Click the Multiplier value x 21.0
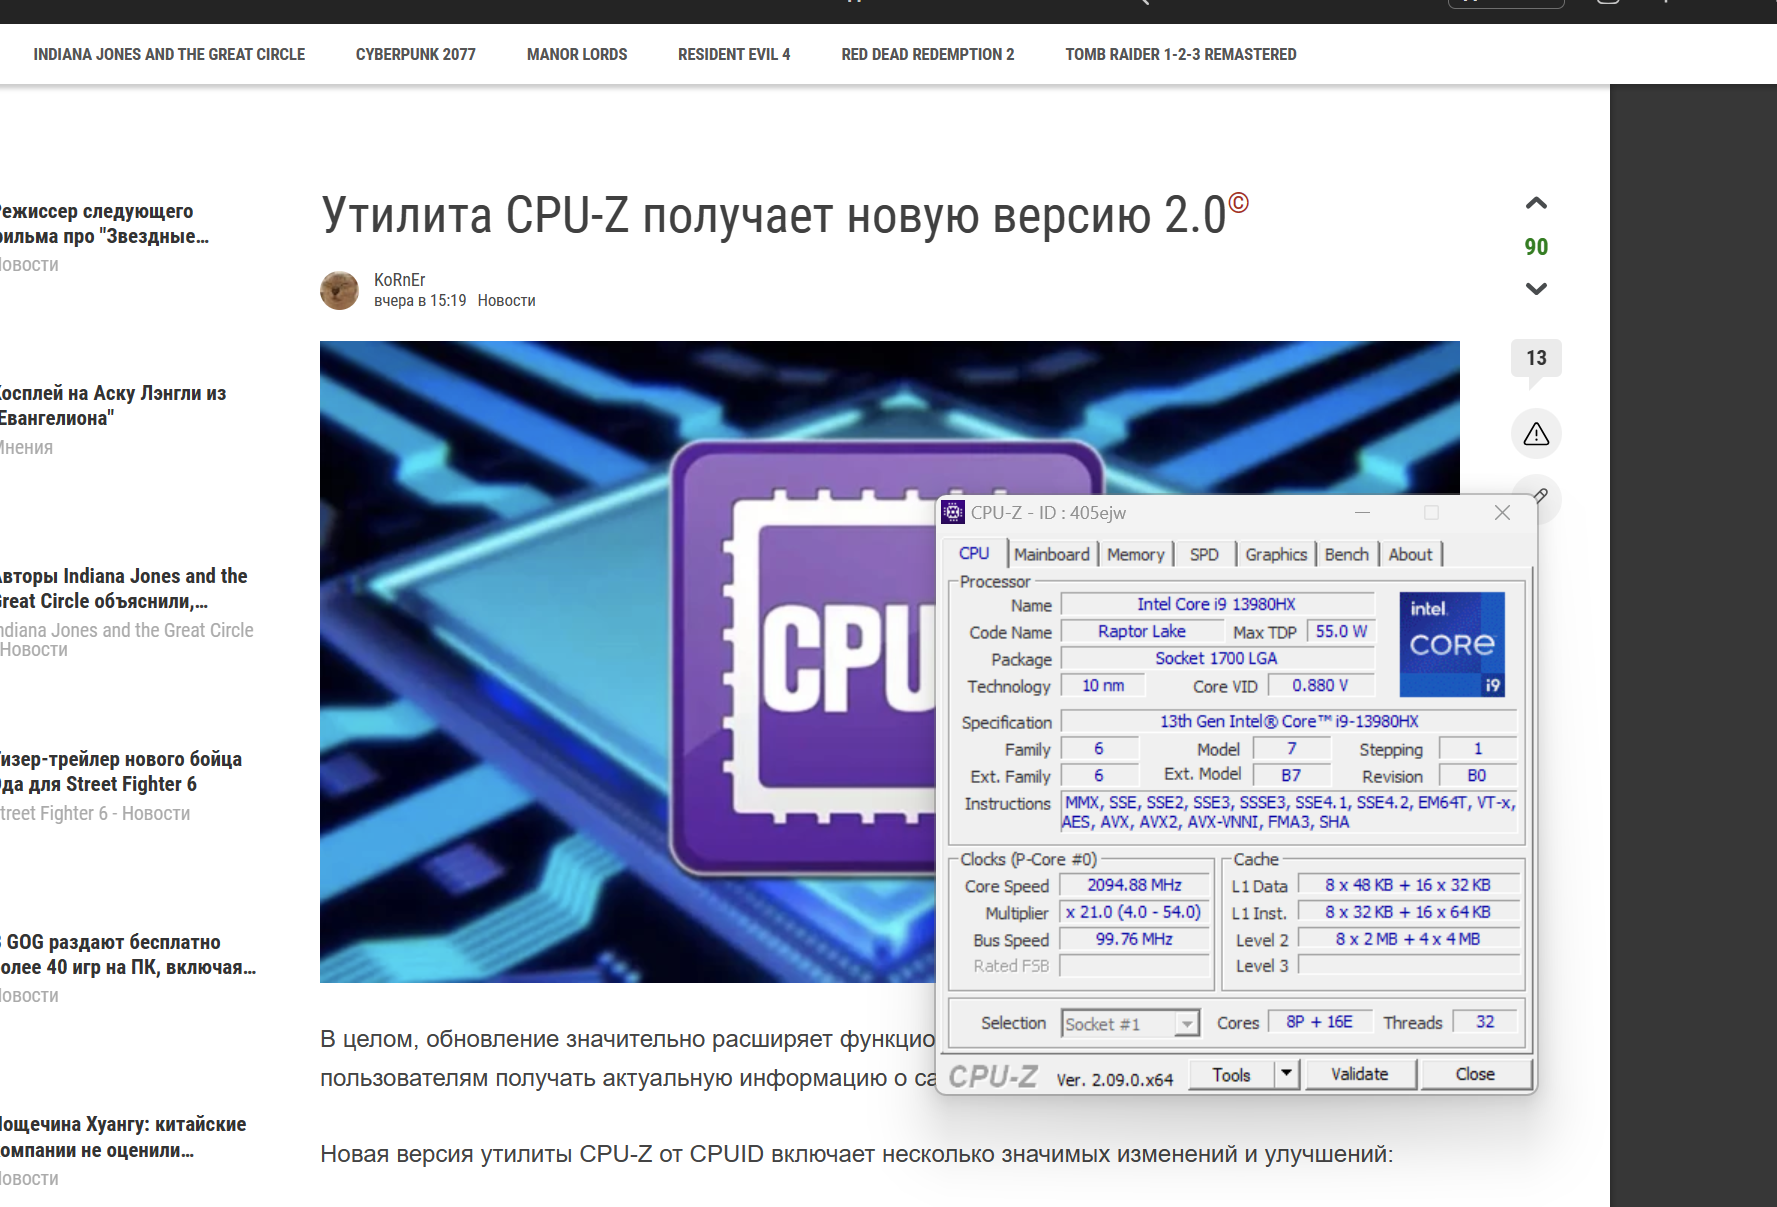The width and height of the screenshot is (1777, 1207). pyautogui.click(x=1134, y=912)
